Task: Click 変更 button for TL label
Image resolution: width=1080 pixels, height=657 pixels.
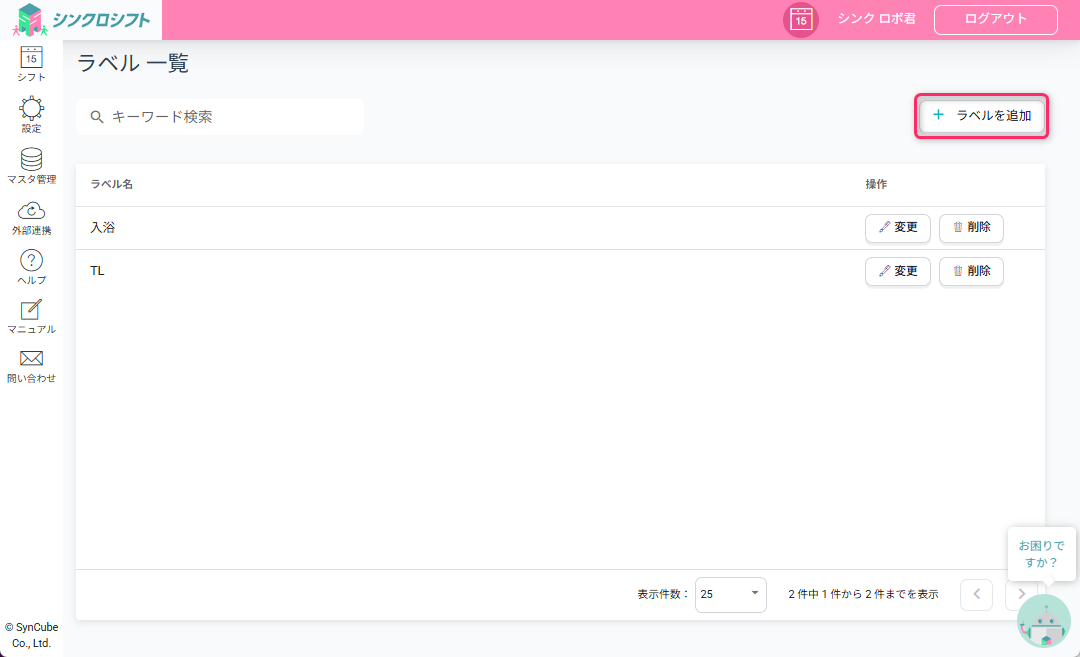Action: pos(897,271)
